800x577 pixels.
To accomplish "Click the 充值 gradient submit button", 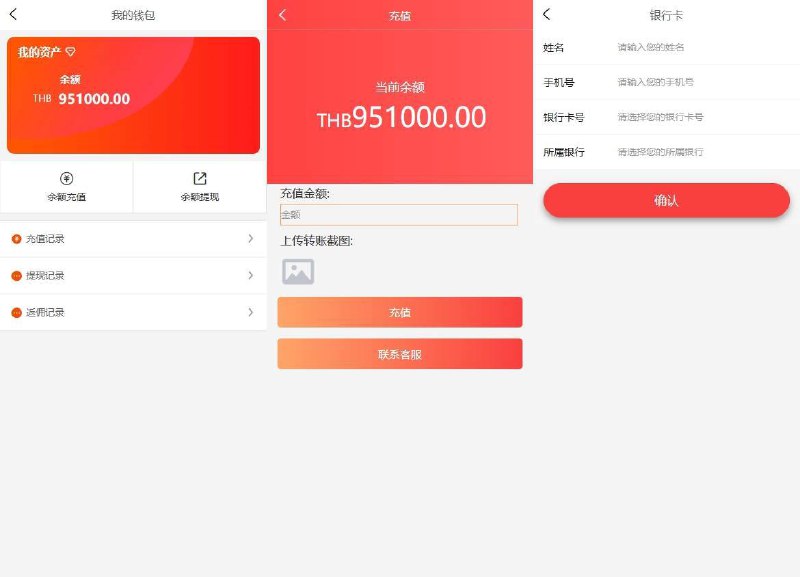I will (x=400, y=312).
